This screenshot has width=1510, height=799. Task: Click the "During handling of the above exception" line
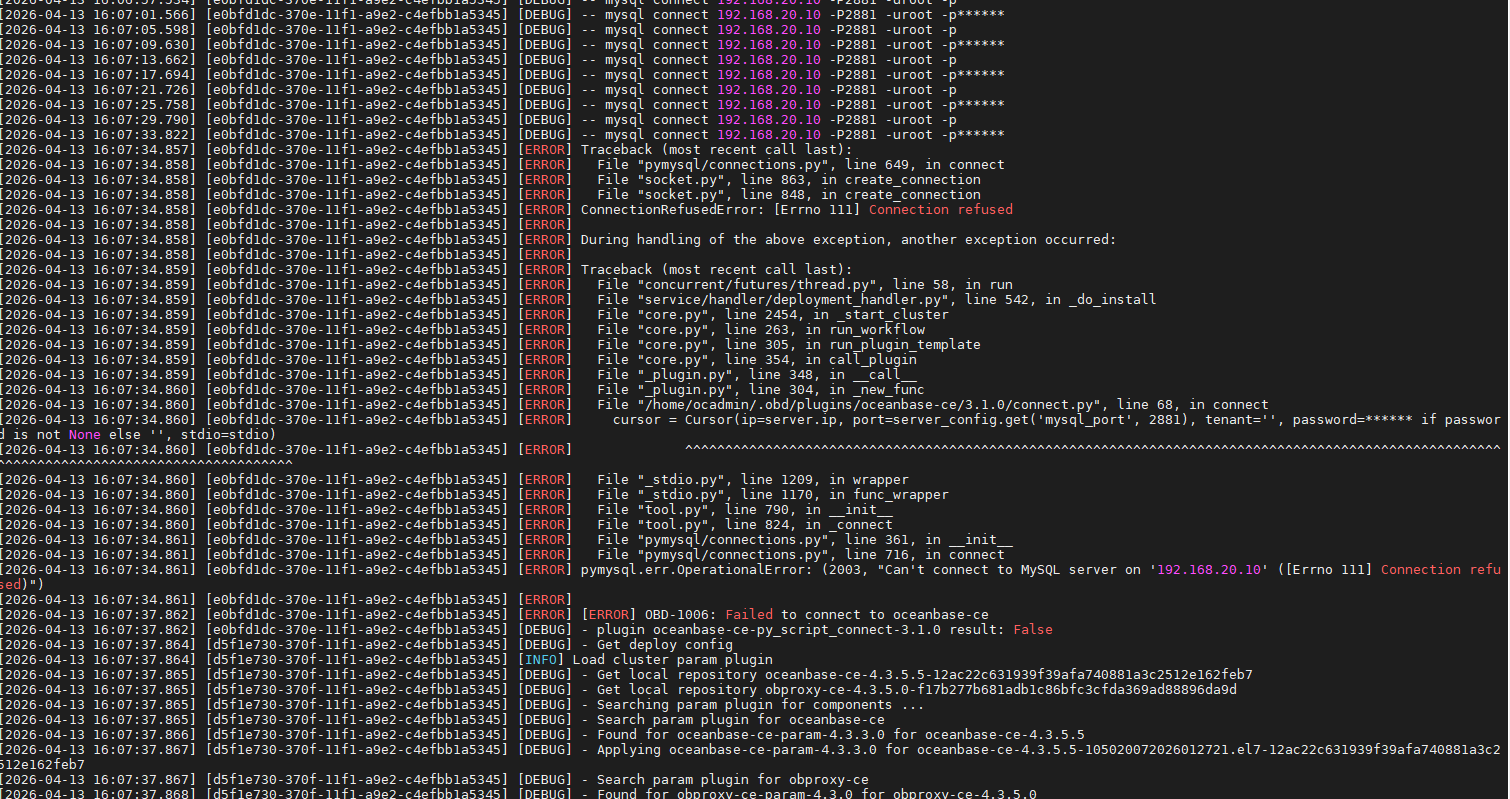tap(848, 240)
